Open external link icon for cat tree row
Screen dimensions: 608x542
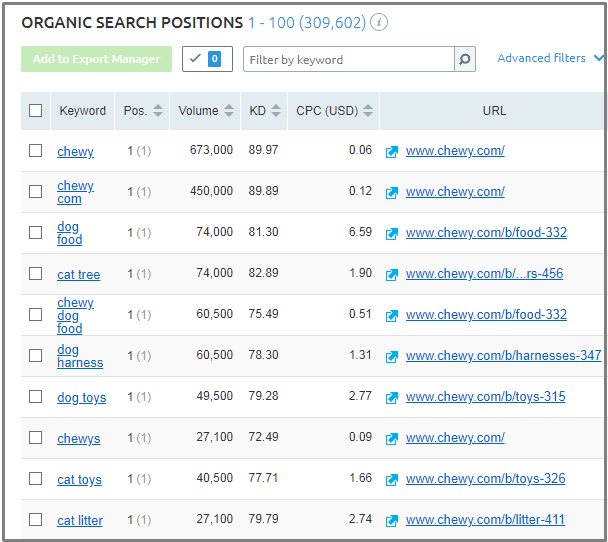pos(392,274)
